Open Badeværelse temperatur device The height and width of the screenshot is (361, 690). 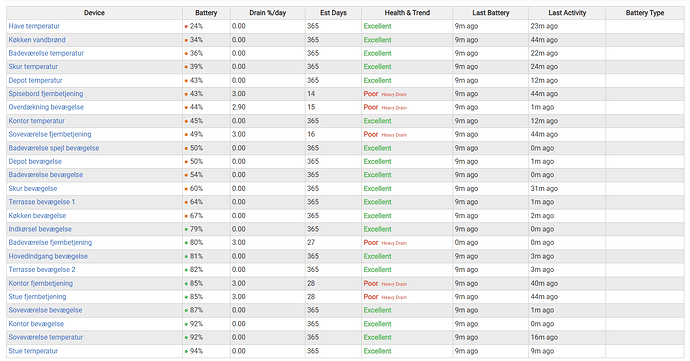tap(46, 53)
